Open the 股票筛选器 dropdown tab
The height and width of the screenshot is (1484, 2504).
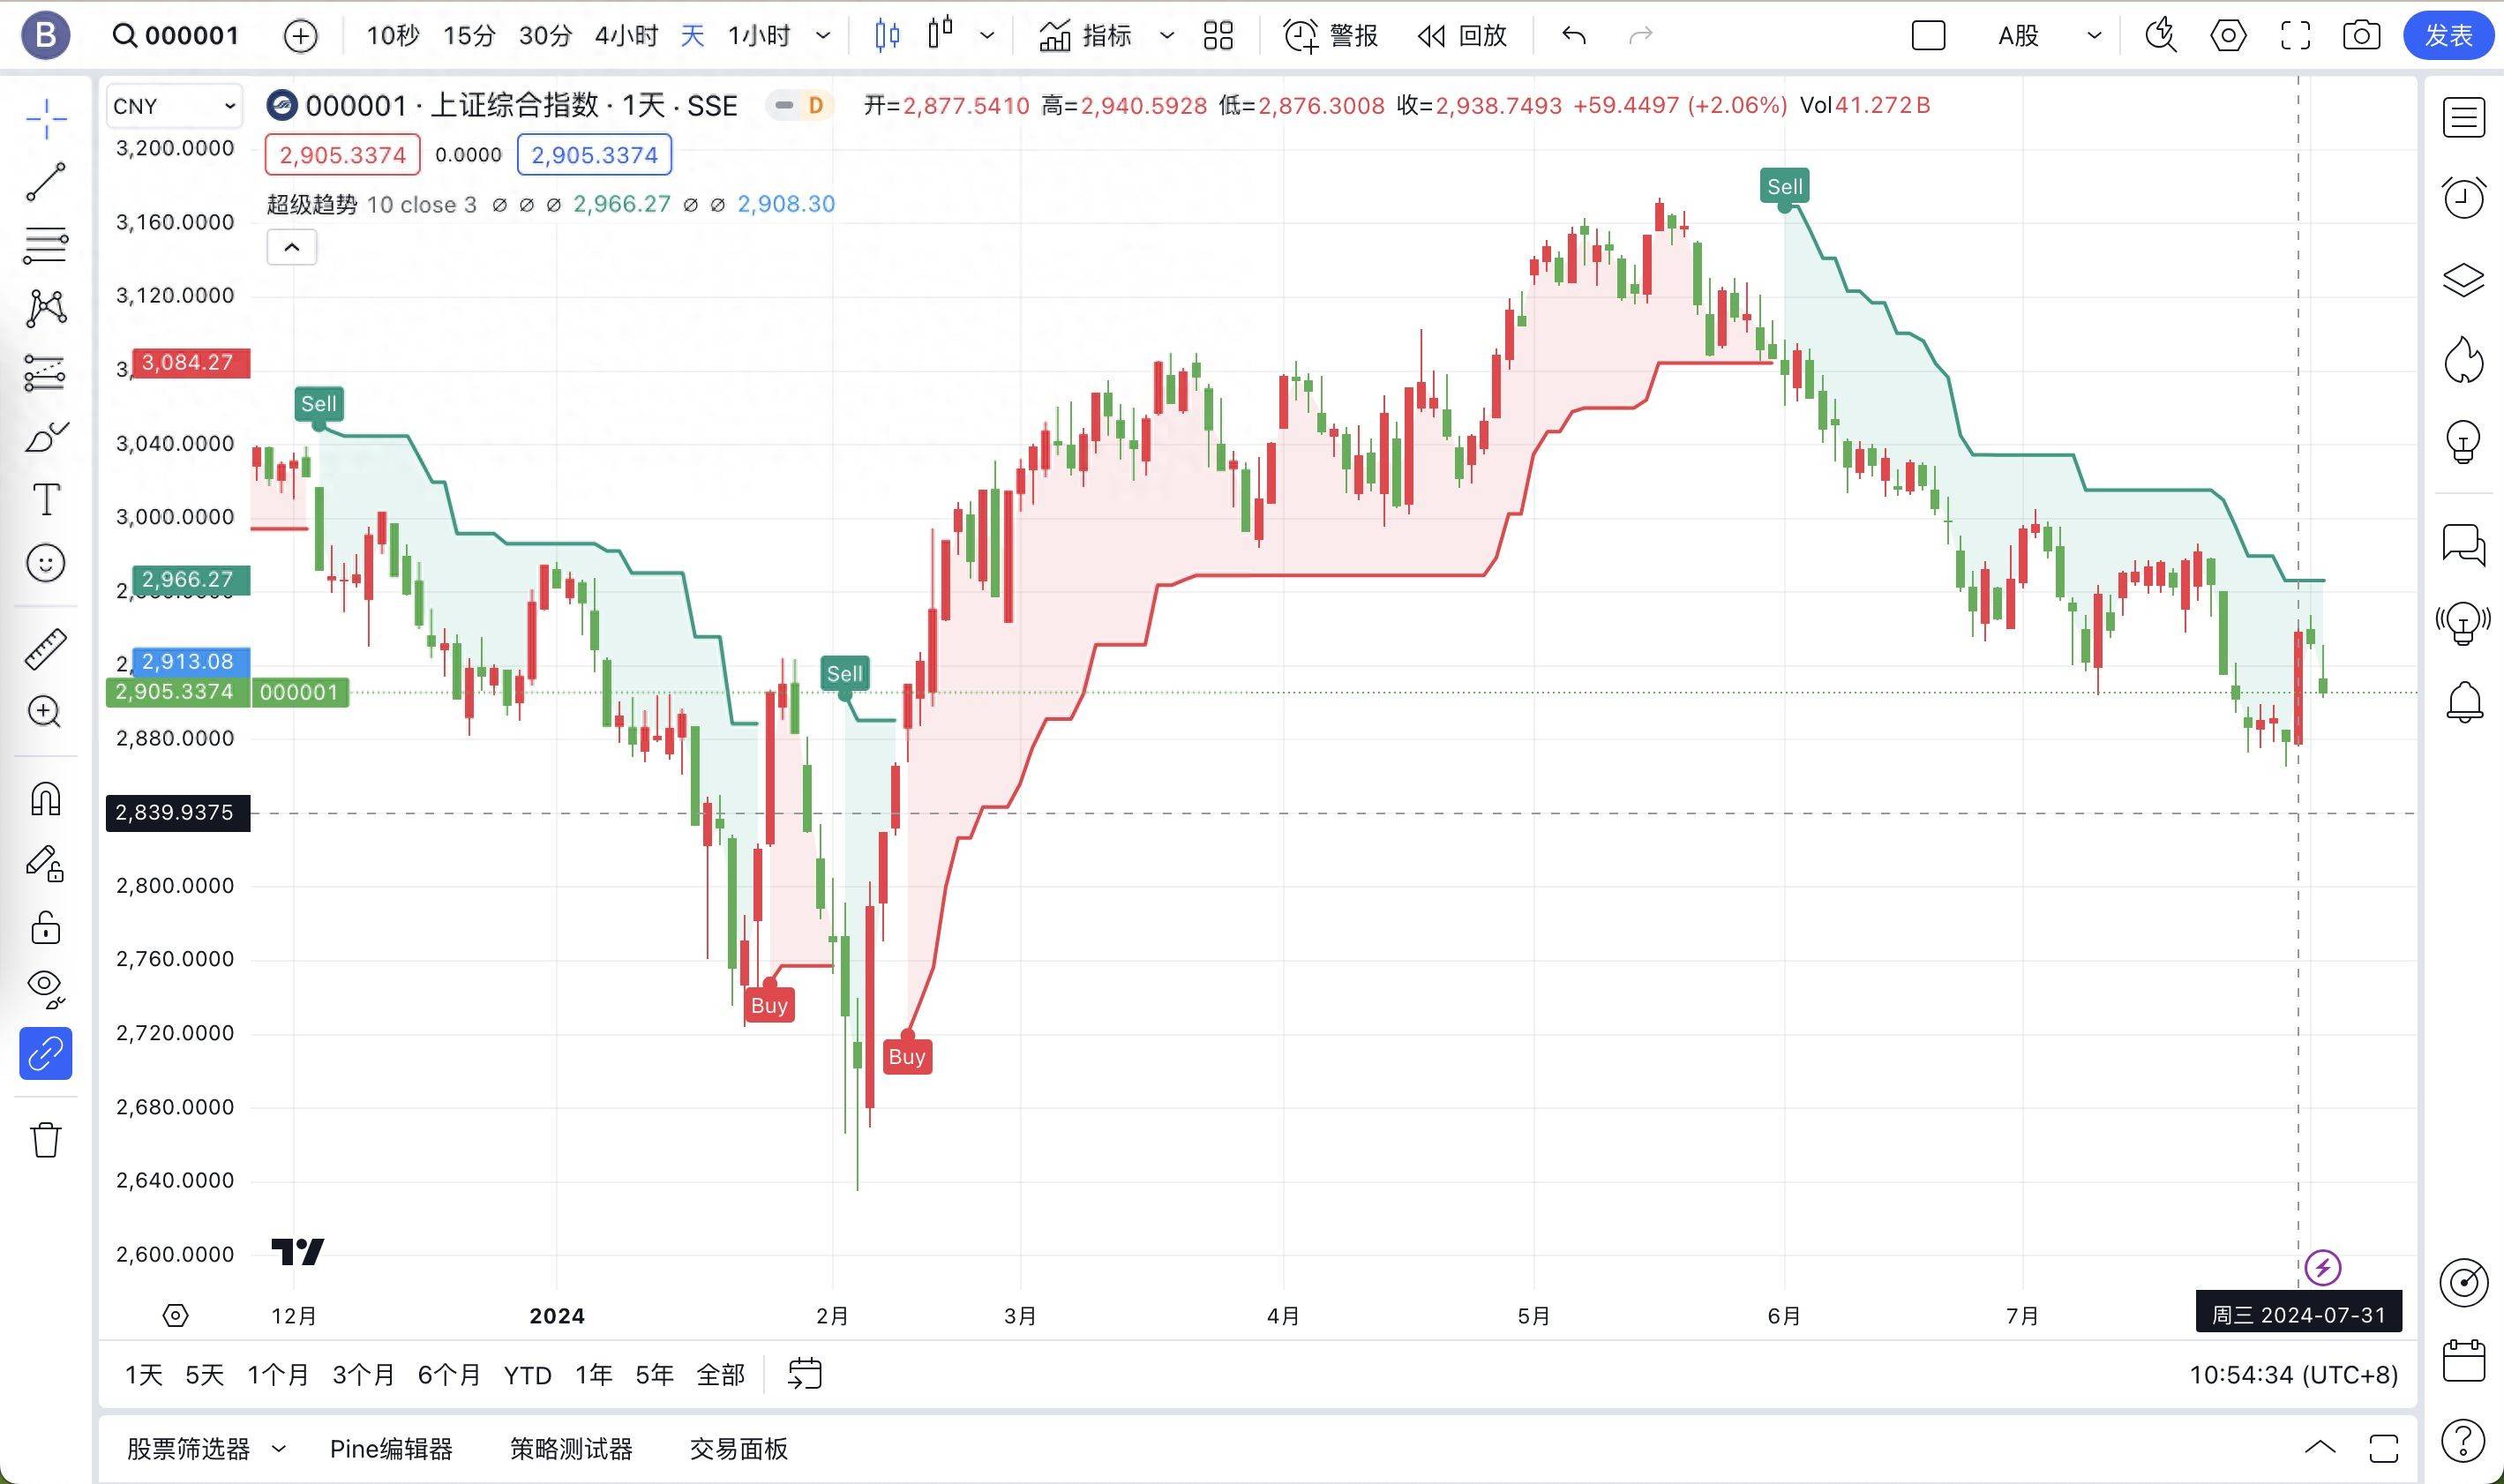[206, 1449]
